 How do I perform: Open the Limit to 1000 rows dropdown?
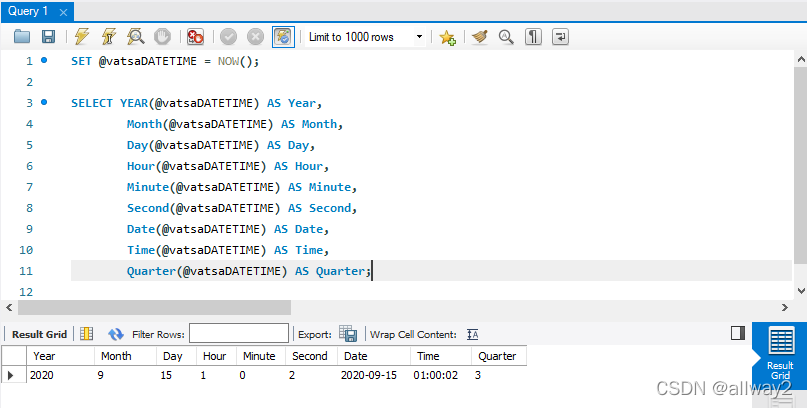419,37
